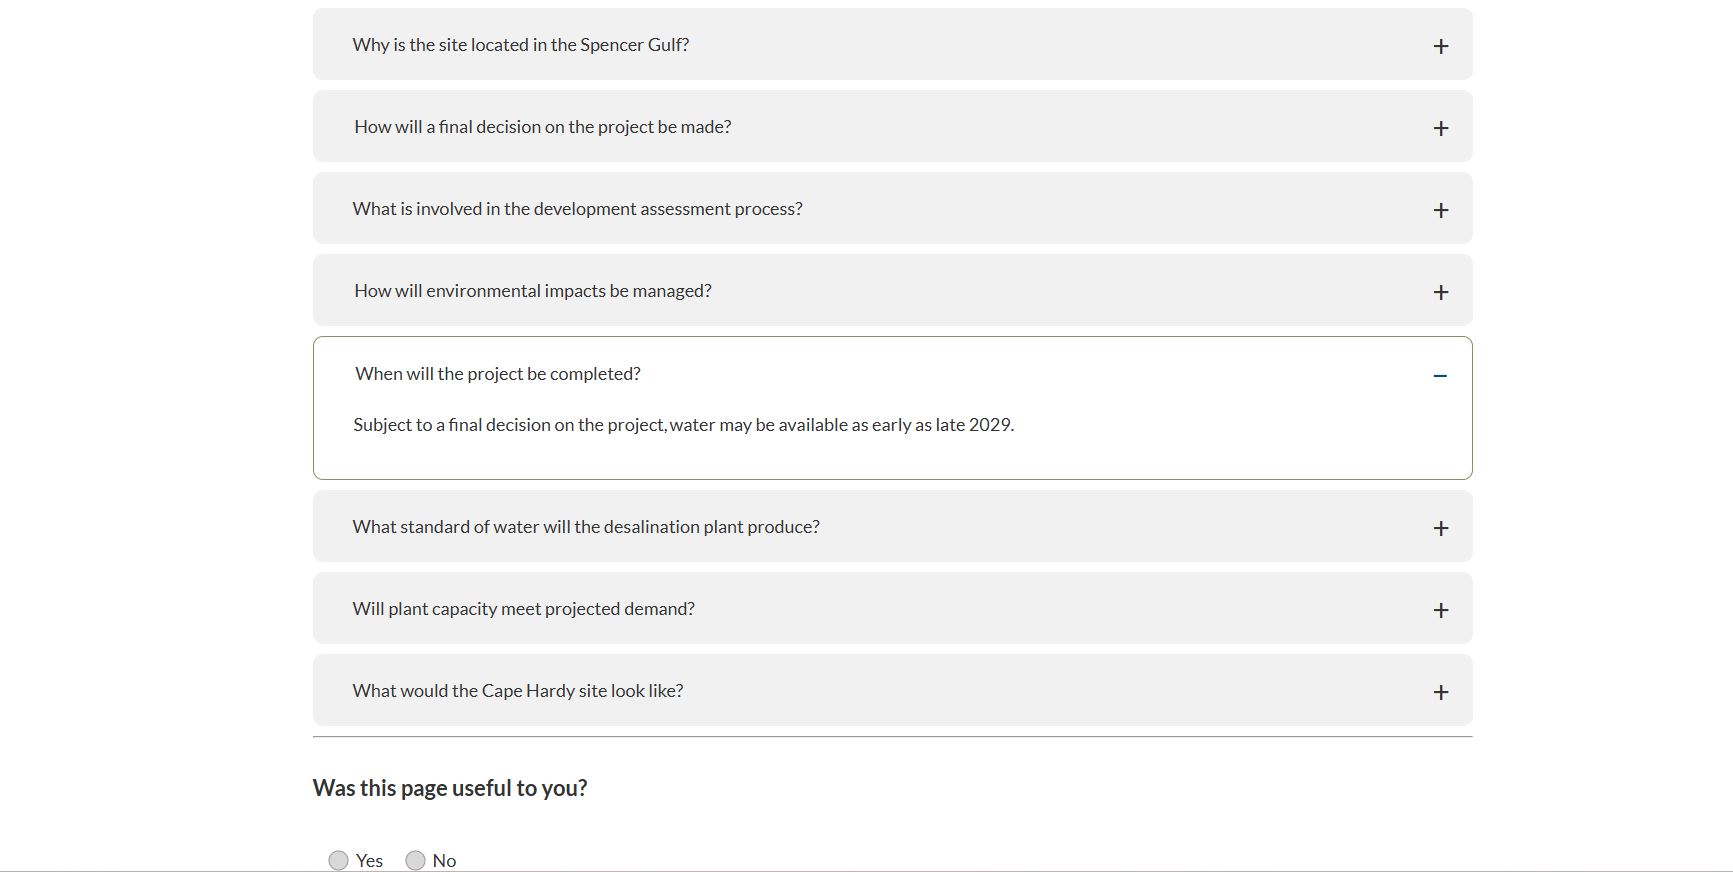The width and height of the screenshot is (1733, 872).
Task: Select the Yes radio button
Action: (x=338, y=860)
